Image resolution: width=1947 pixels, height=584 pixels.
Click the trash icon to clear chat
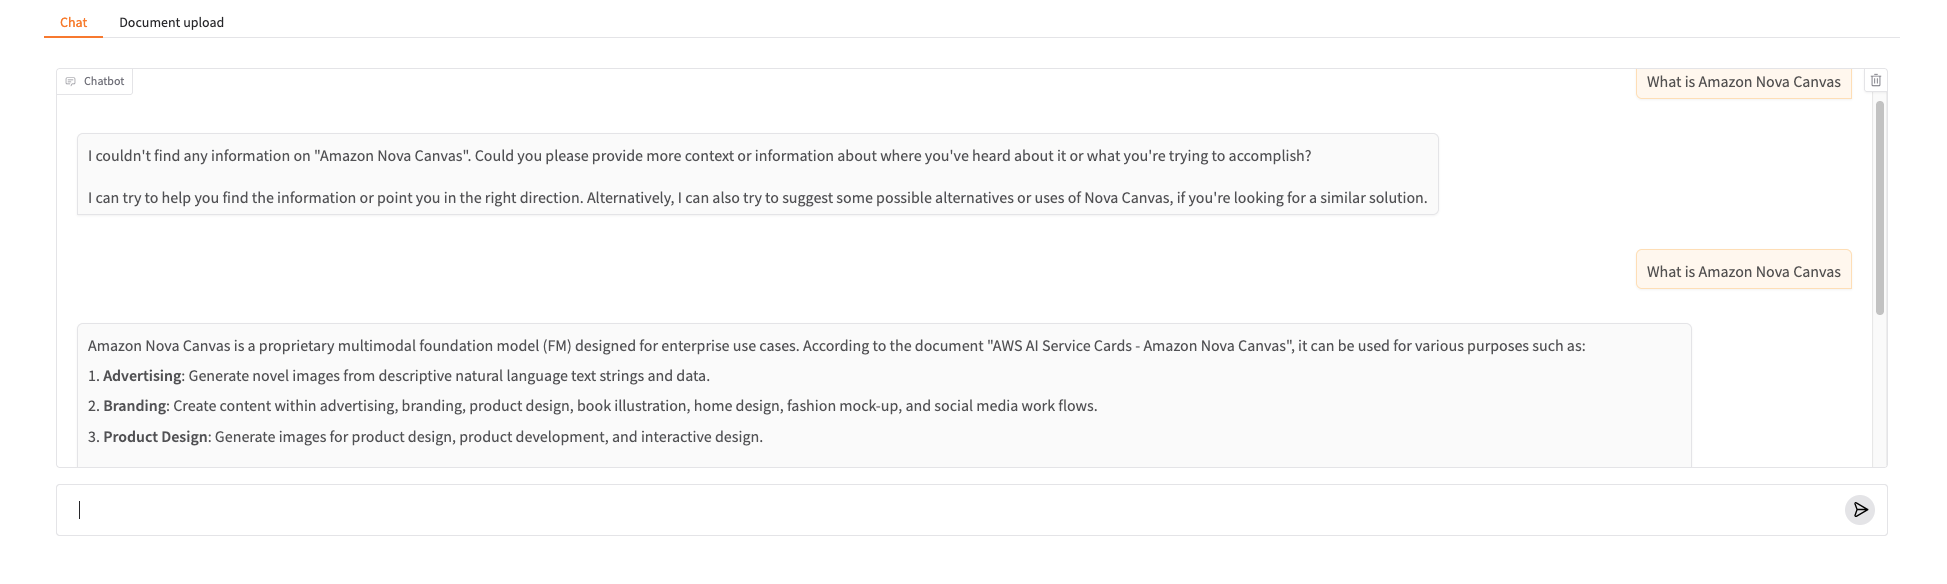pyautogui.click(x=1875, y=80)
